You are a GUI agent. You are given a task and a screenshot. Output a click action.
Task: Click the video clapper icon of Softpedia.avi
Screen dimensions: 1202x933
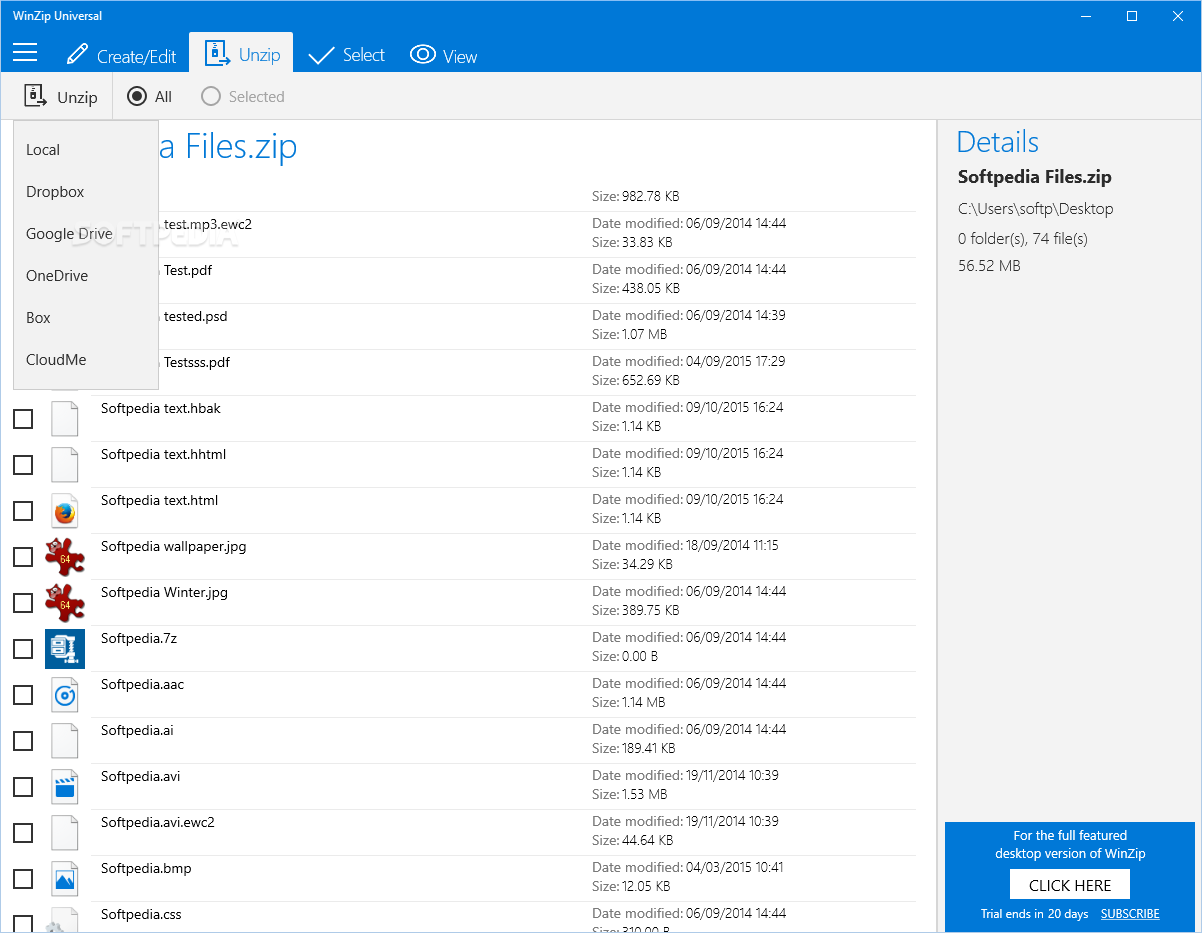(x=65, y=787)
